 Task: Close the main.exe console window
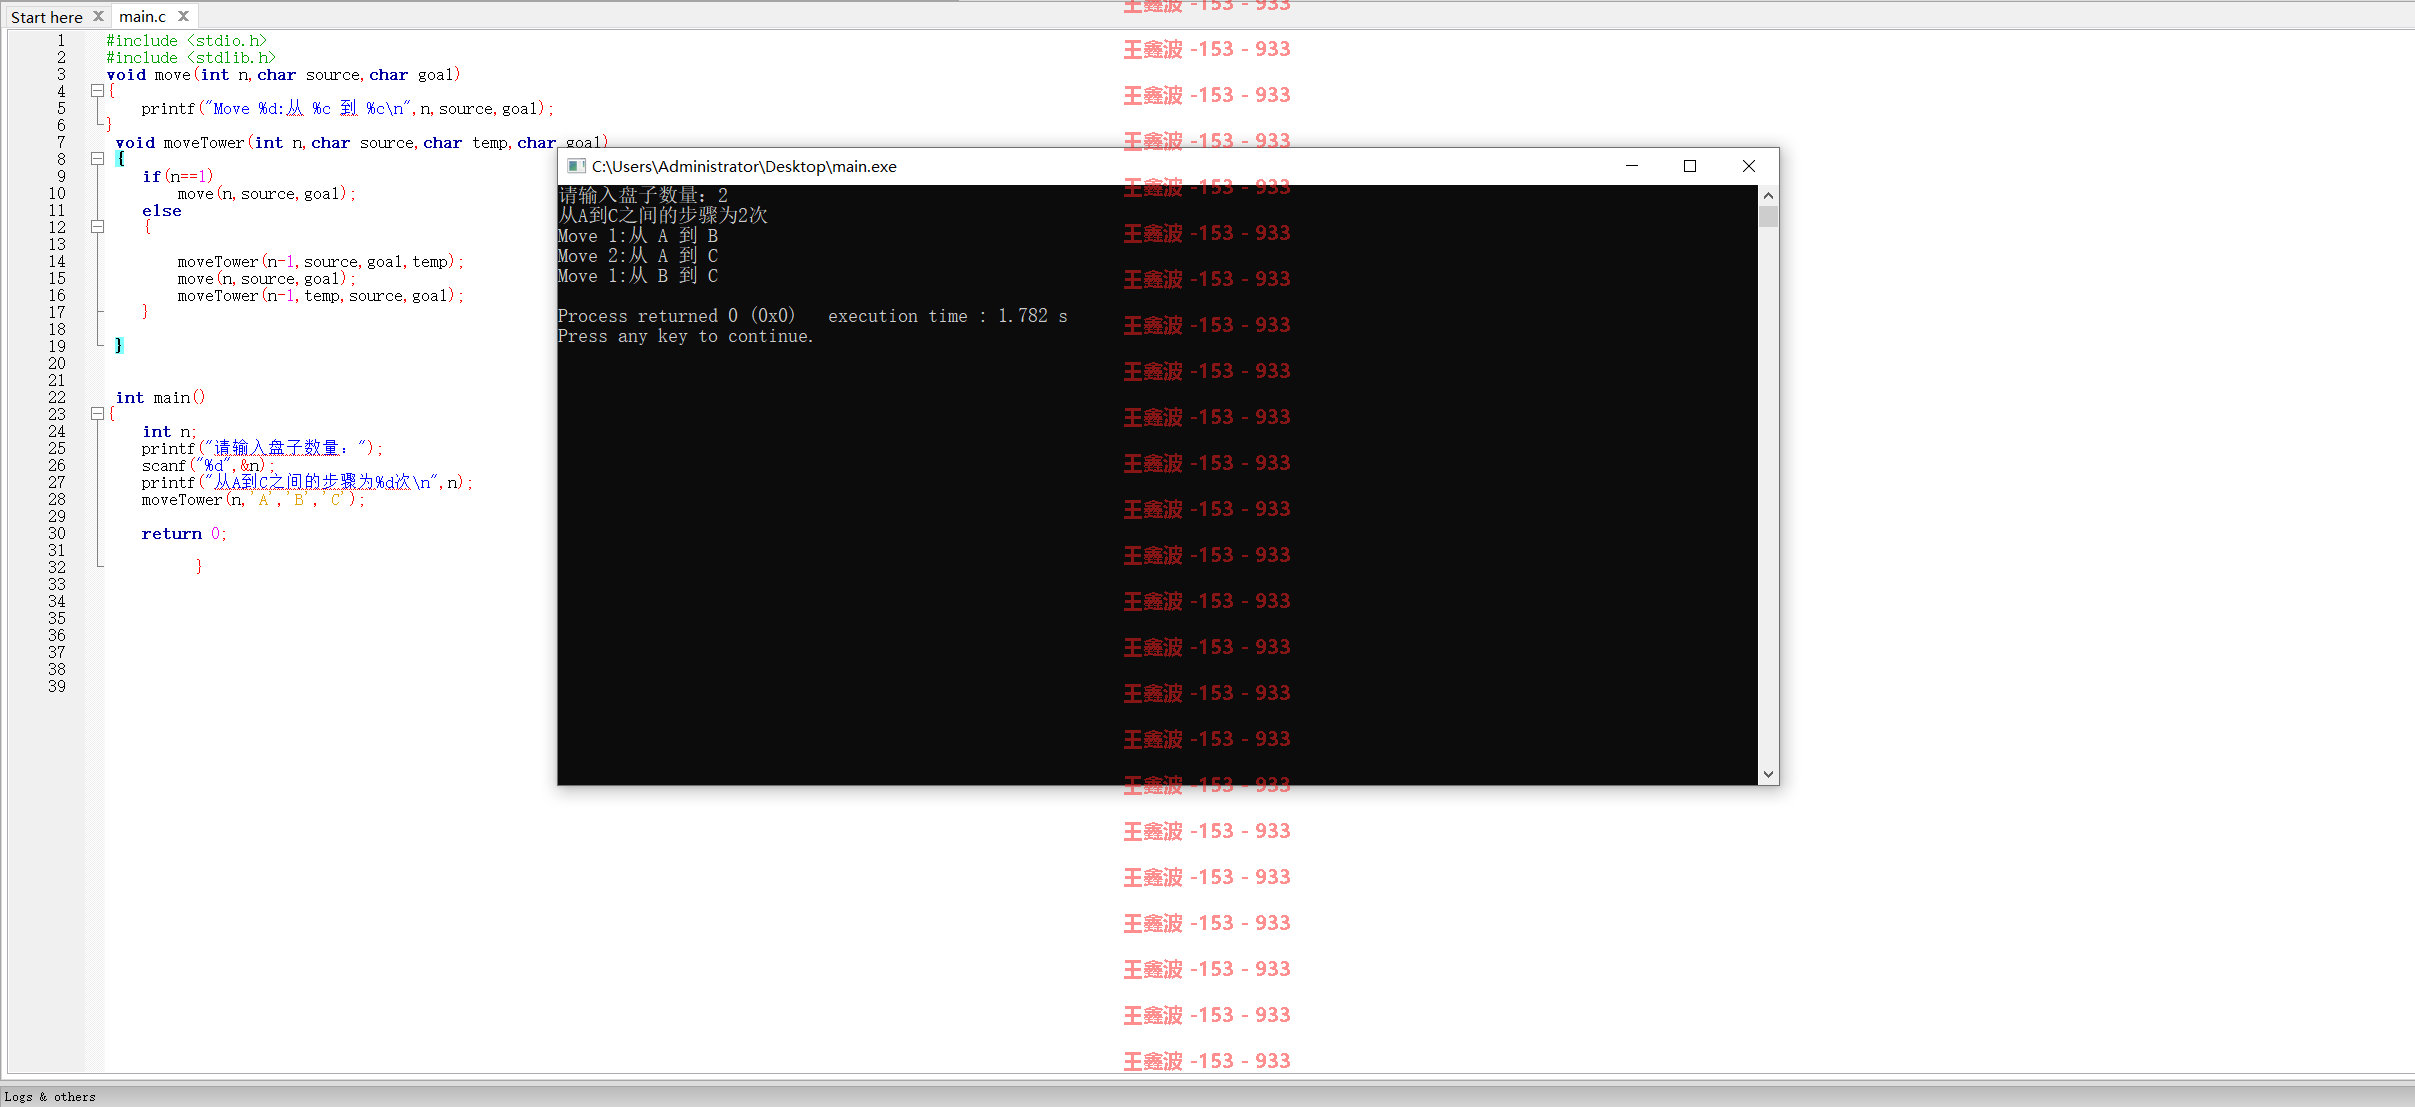pyautogui.click(x=1749, y=166)
